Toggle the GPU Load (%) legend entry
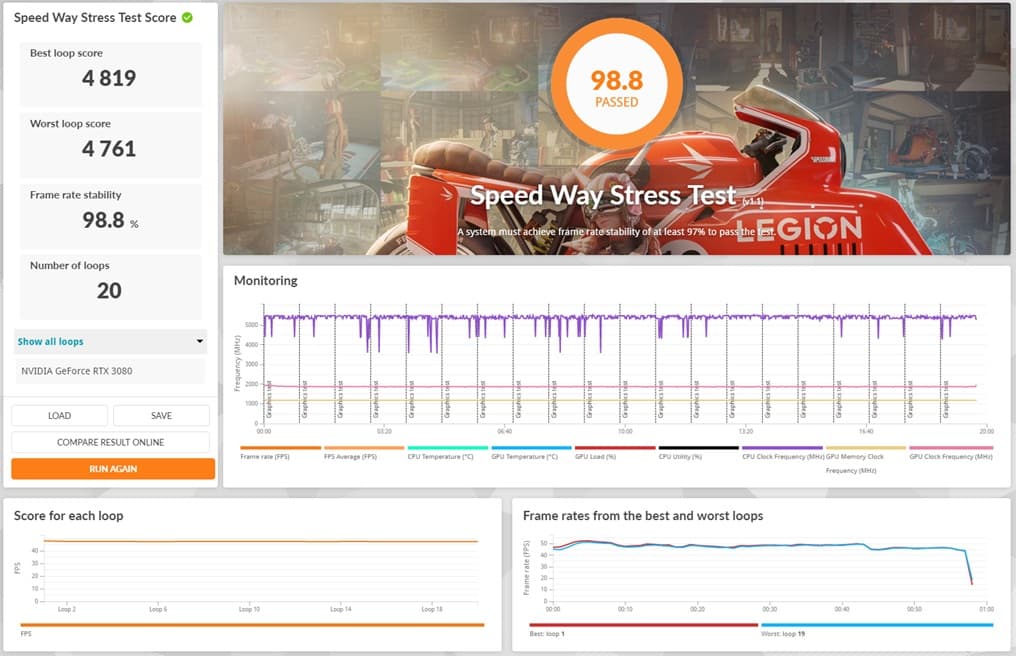 coord(615,452)
